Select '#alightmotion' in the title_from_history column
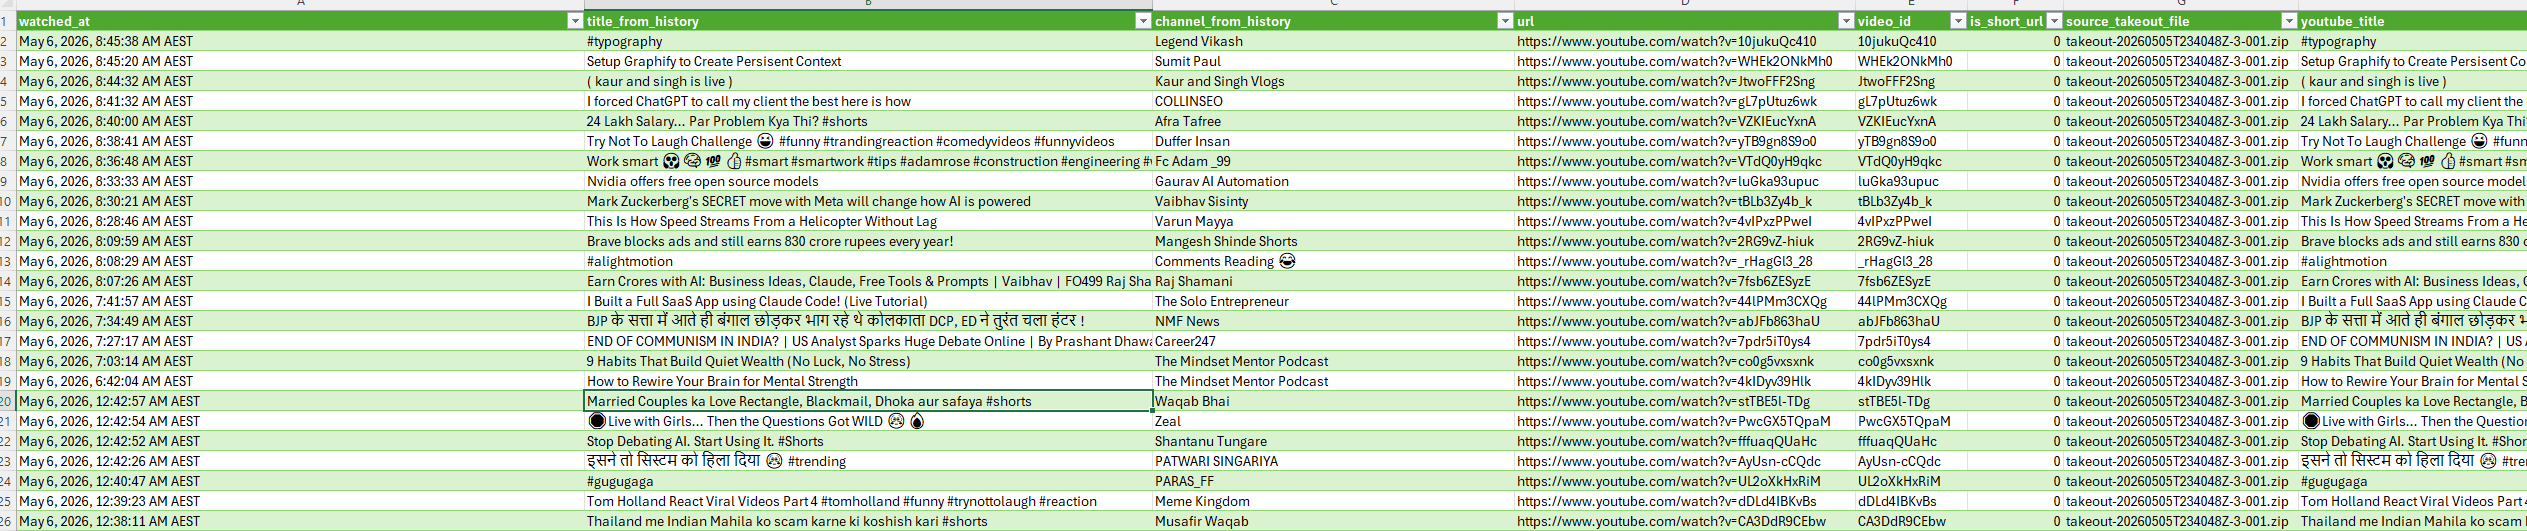 point(868,261)
